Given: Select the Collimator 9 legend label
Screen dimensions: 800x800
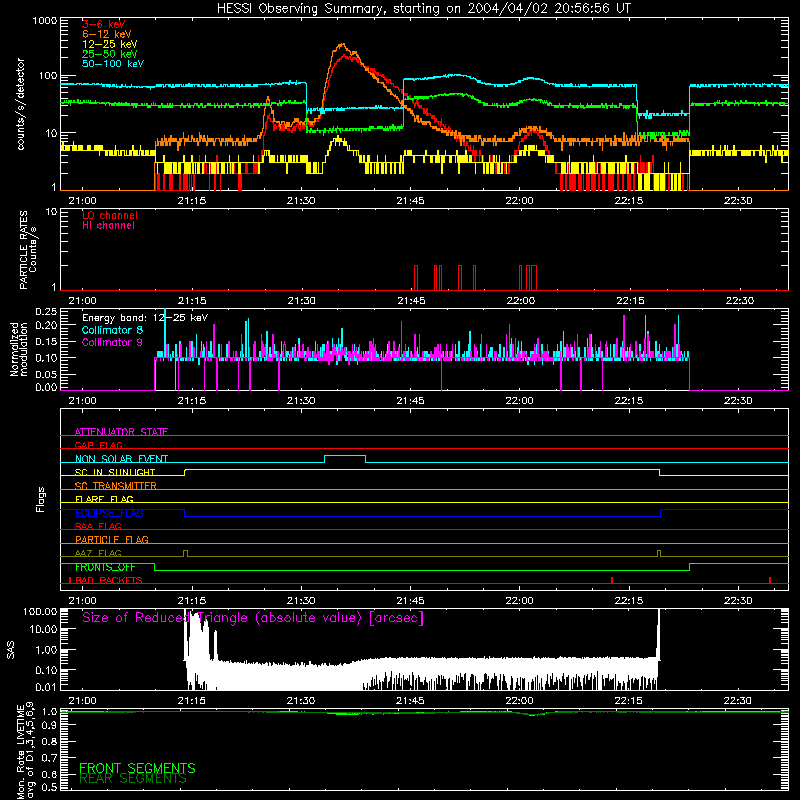Looking at the screenshot, I should 112,342.
